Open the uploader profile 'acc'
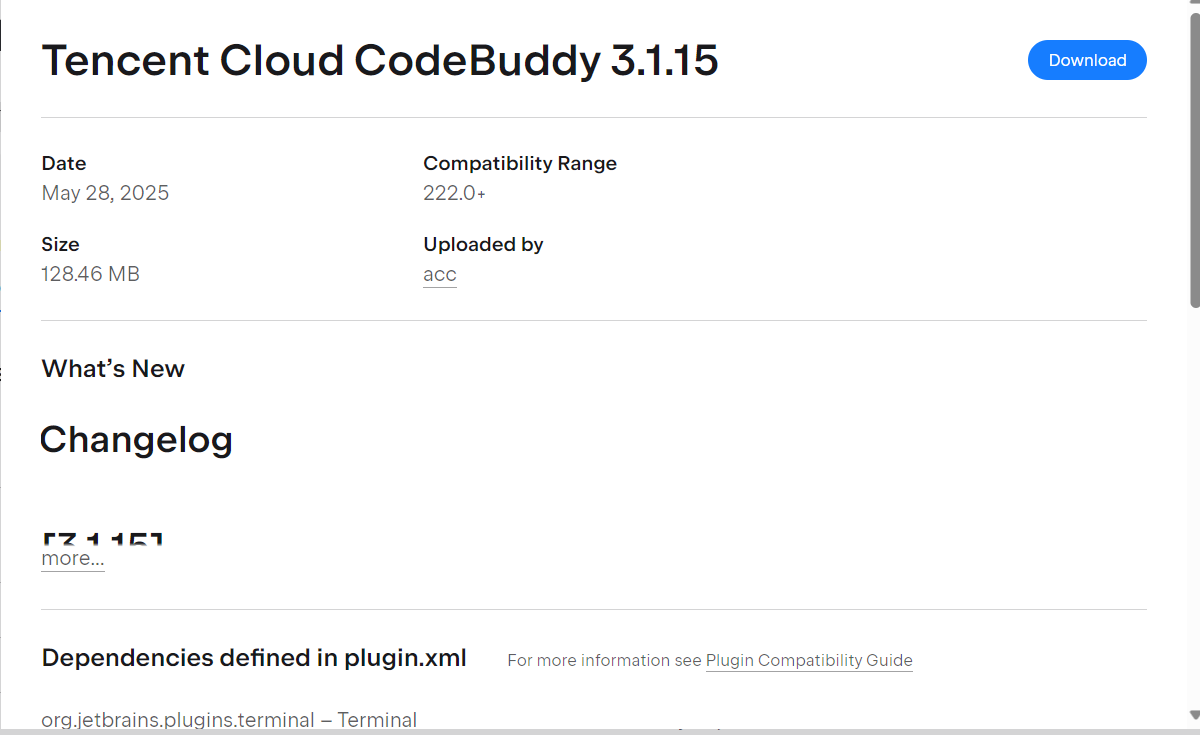Viewport: 1200px width, 735px height. pyautogui.click(x=440, y=274)
